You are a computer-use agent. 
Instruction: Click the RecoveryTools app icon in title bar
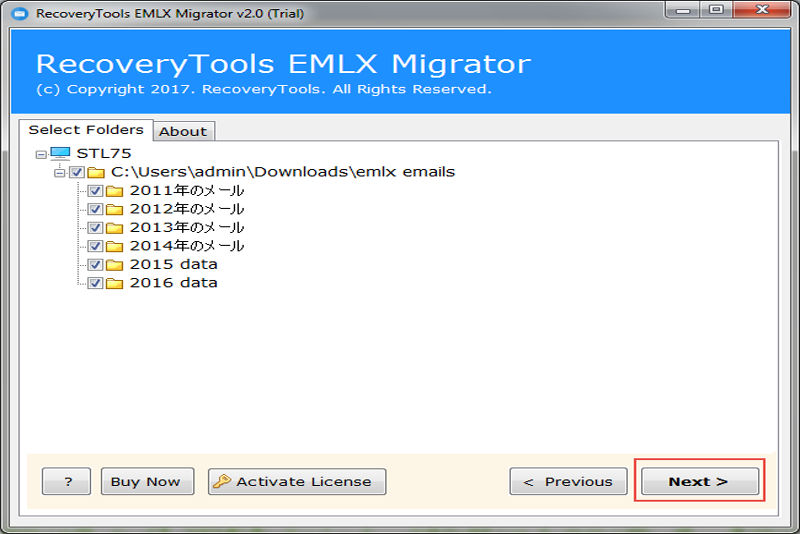(19, 13)
